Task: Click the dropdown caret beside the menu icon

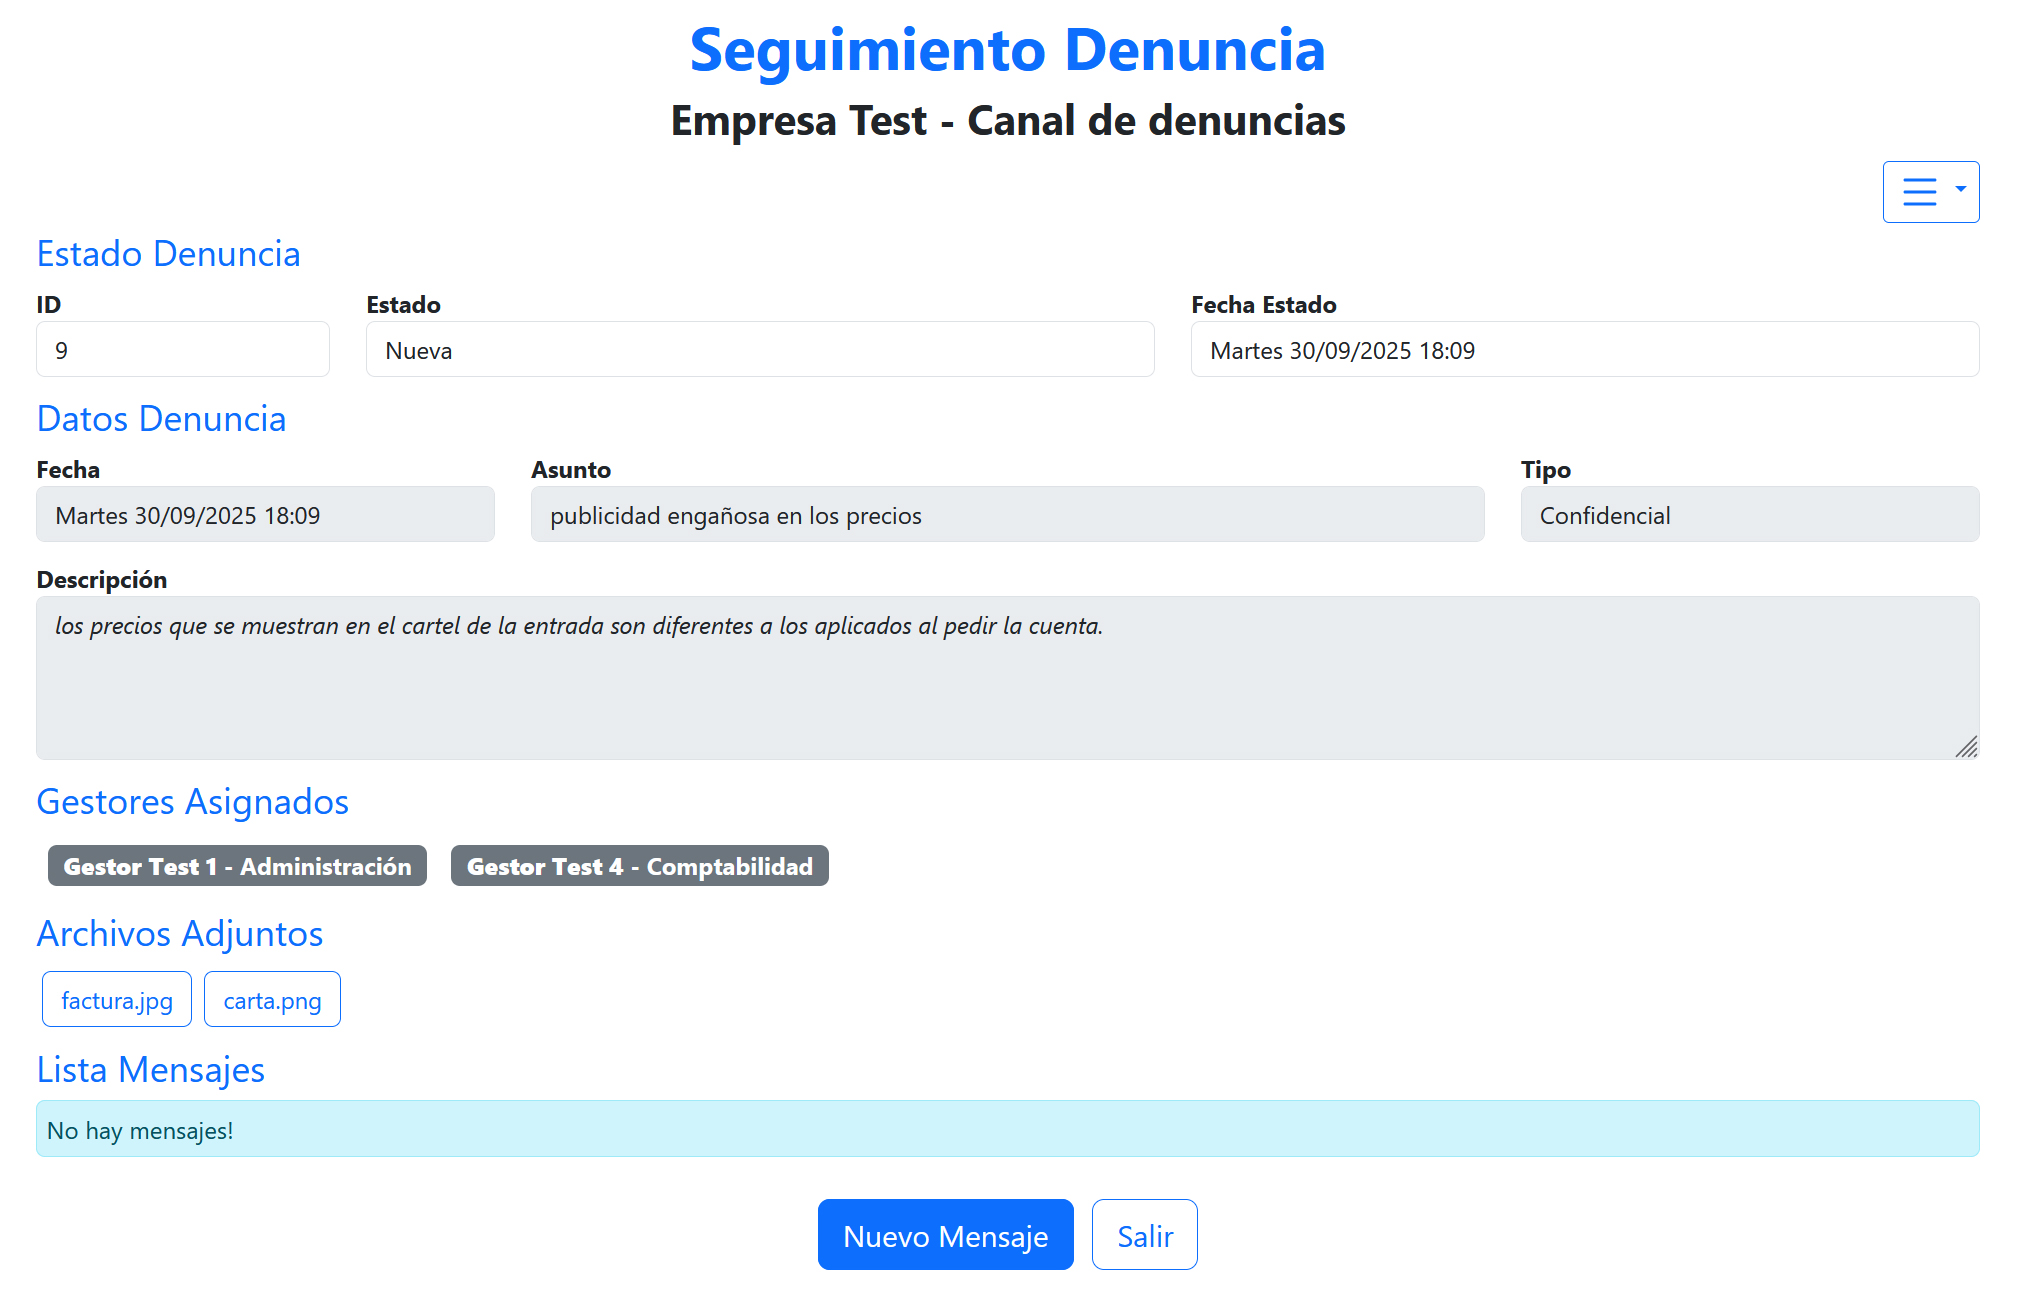Action: point(1957,191)
